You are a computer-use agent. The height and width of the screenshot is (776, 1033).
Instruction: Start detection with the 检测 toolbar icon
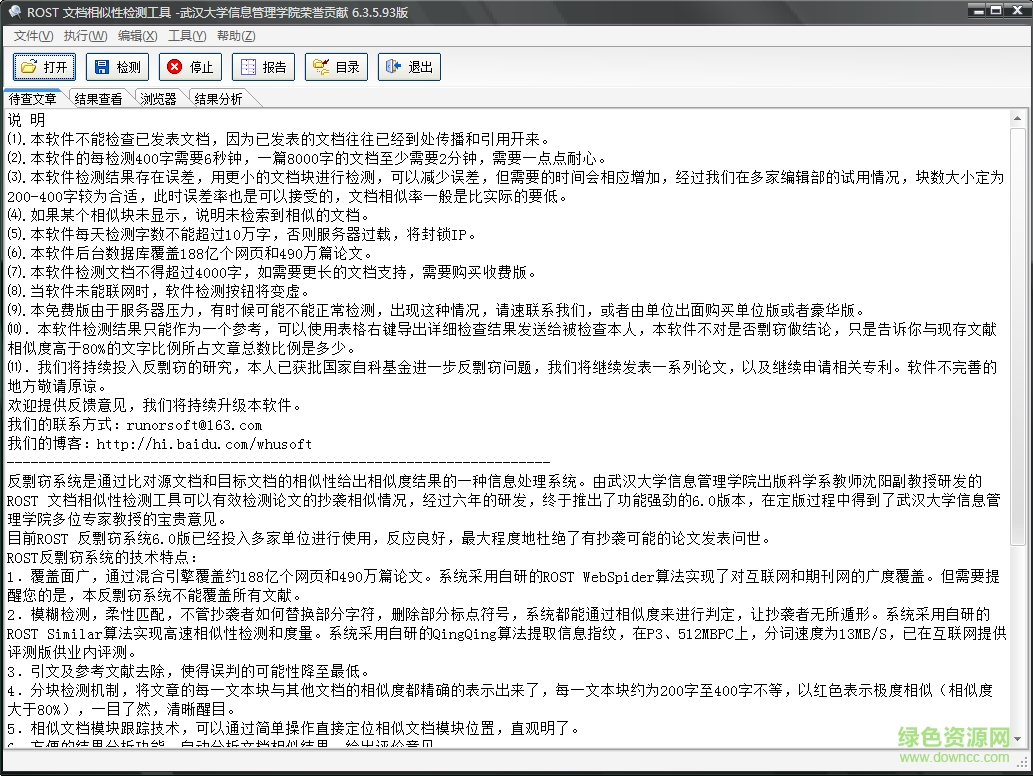(x=117, y=67)
